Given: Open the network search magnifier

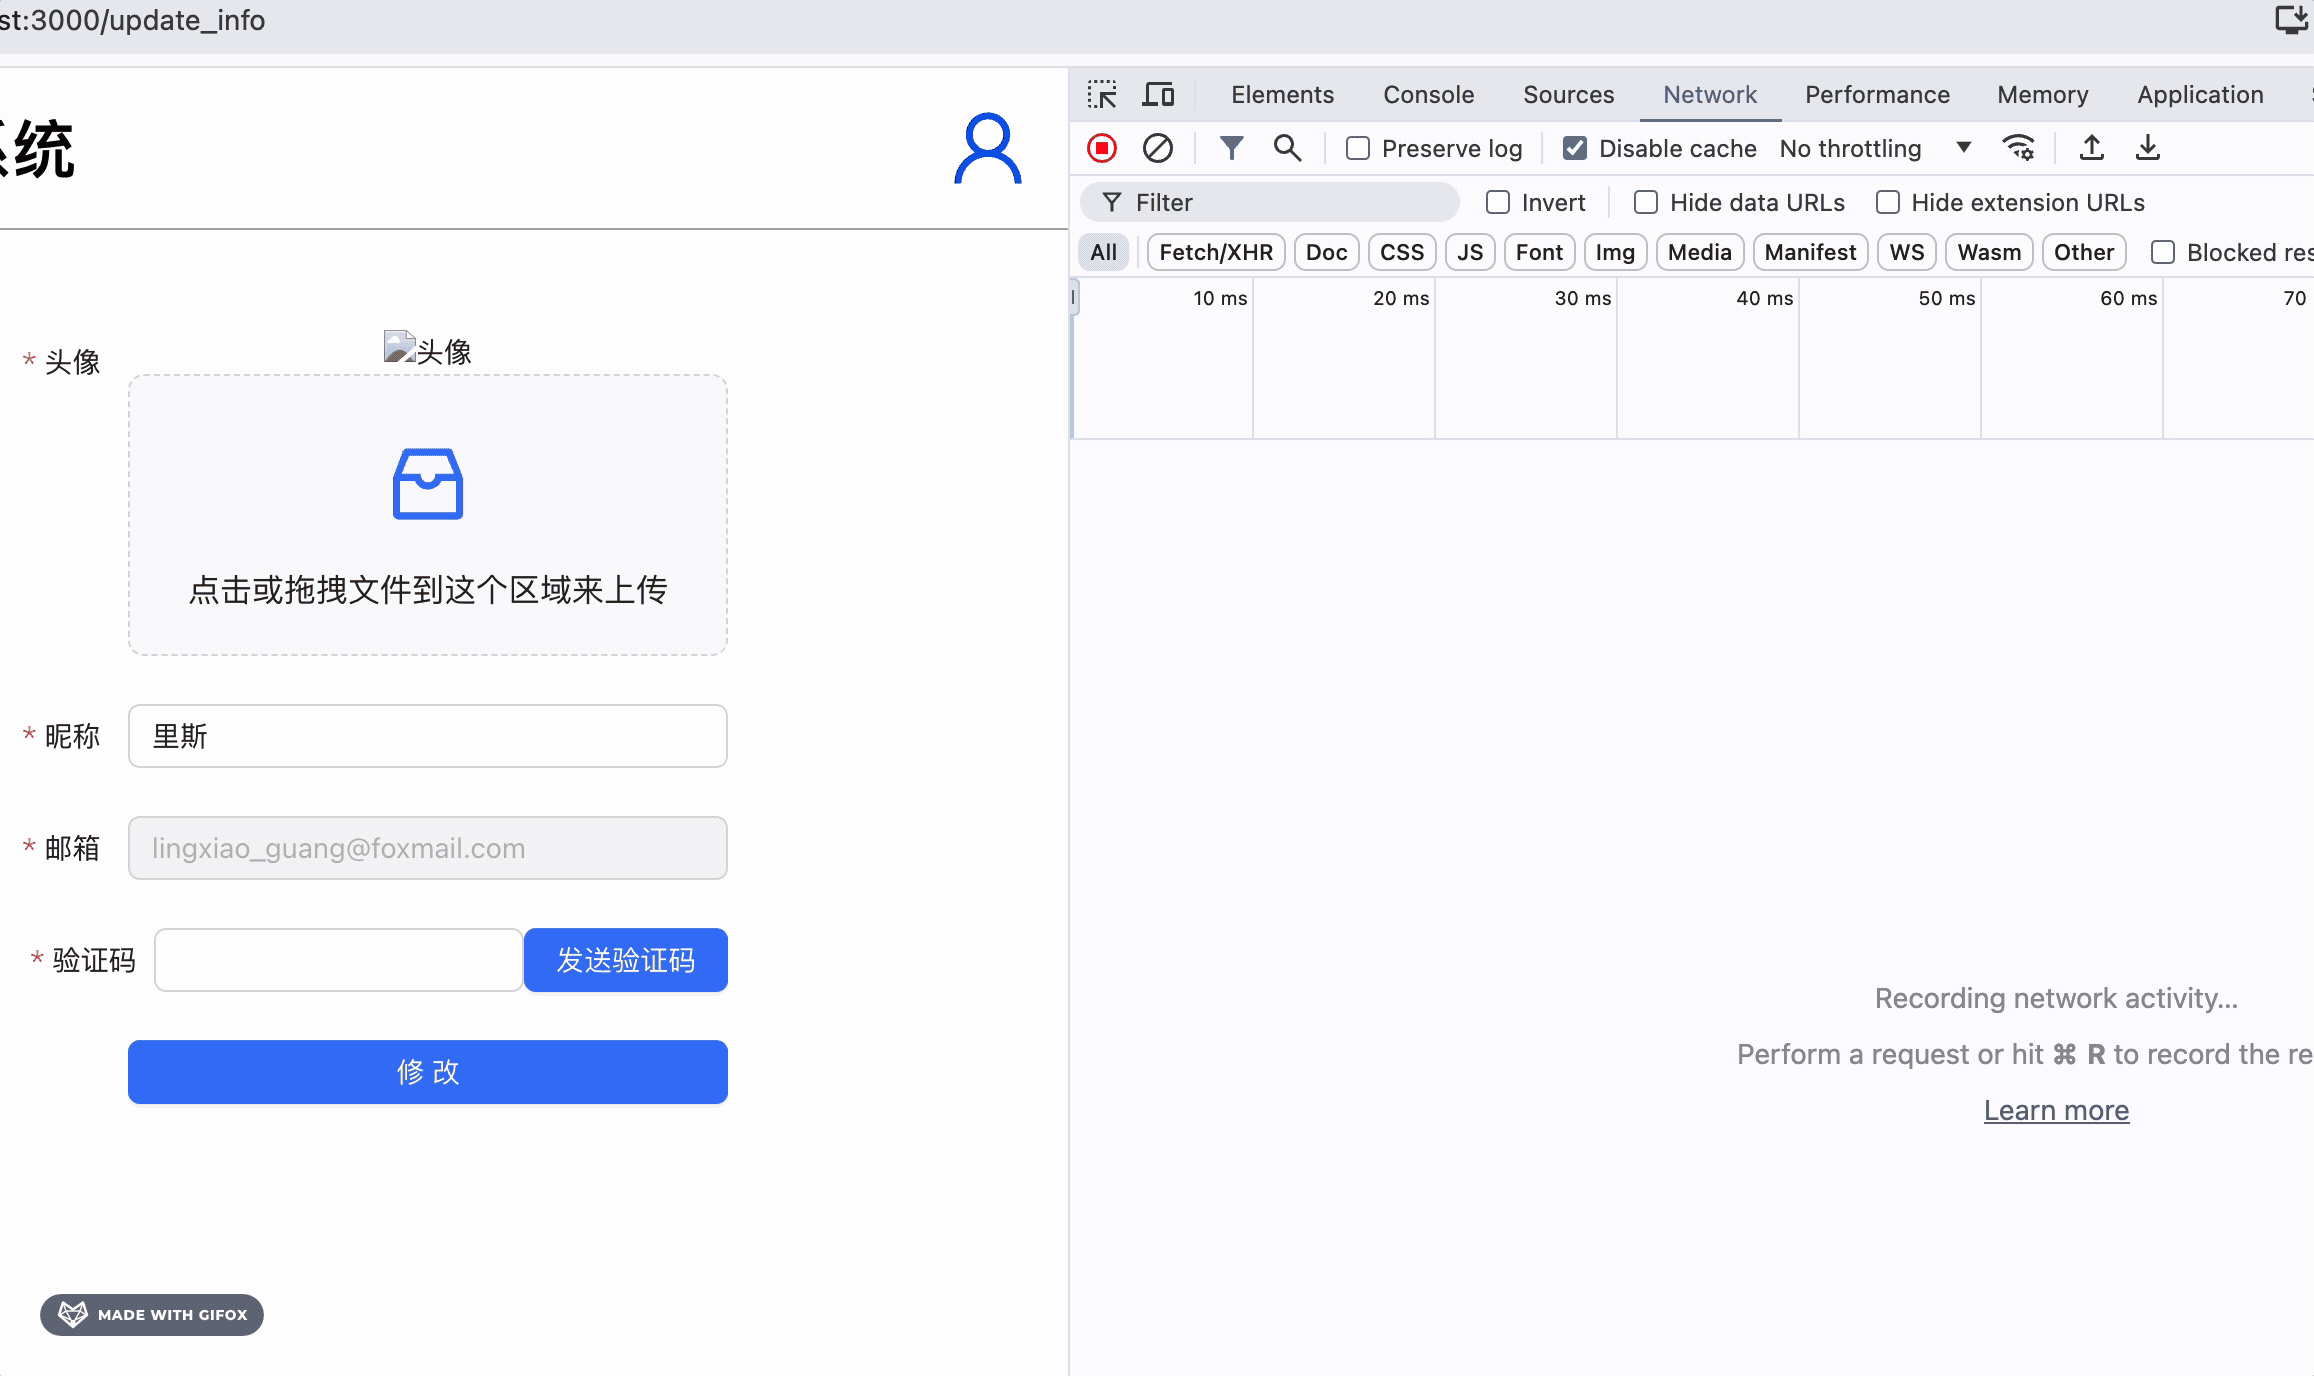Looking at the screenshot, I should point(1287,148).
